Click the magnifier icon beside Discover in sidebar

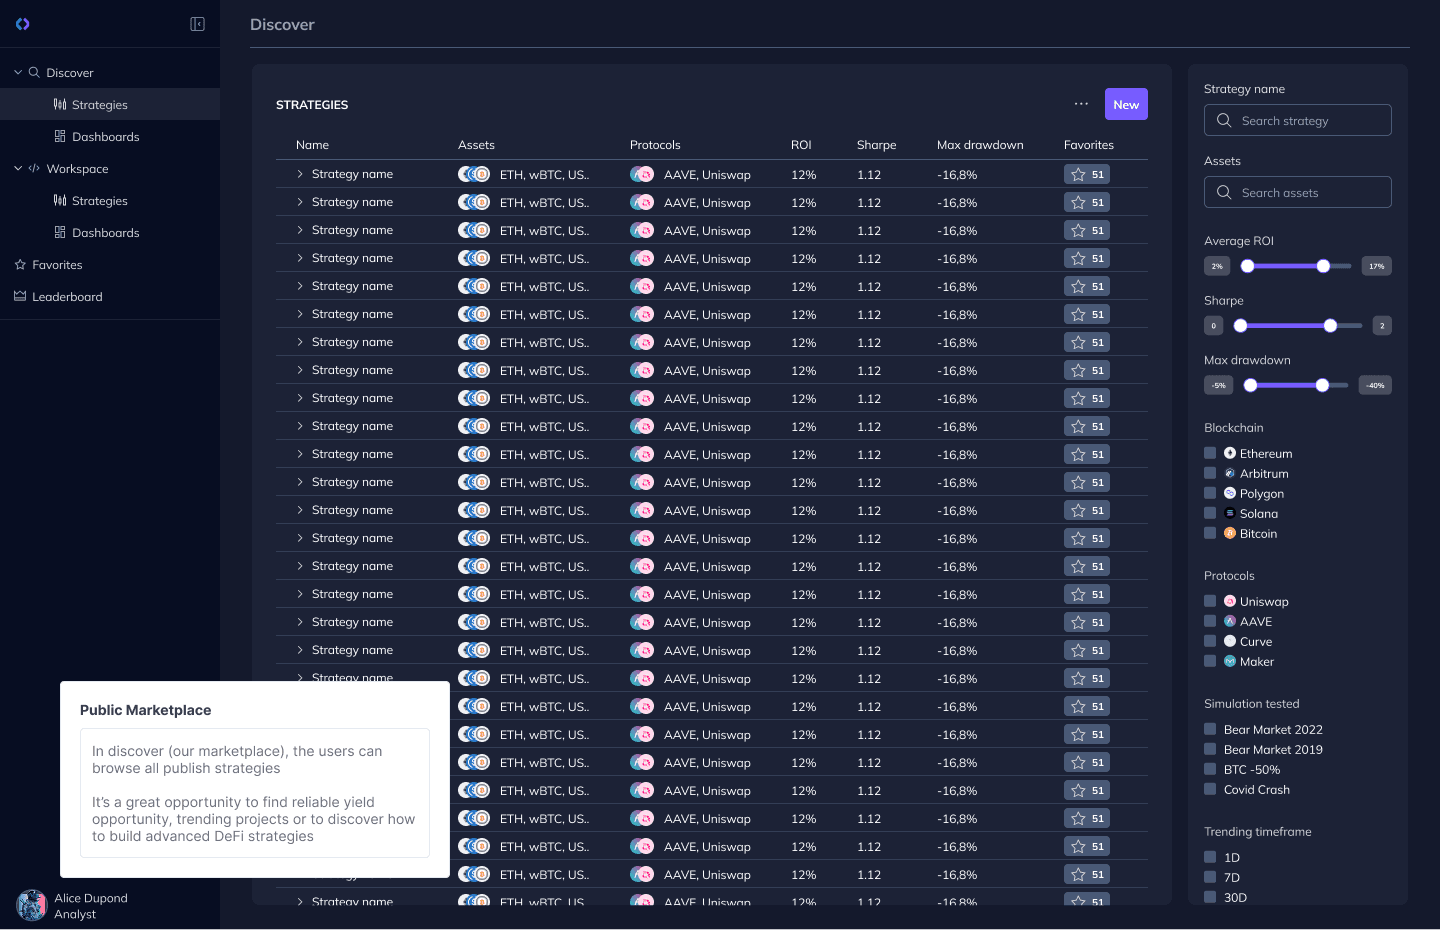[34, 72]
